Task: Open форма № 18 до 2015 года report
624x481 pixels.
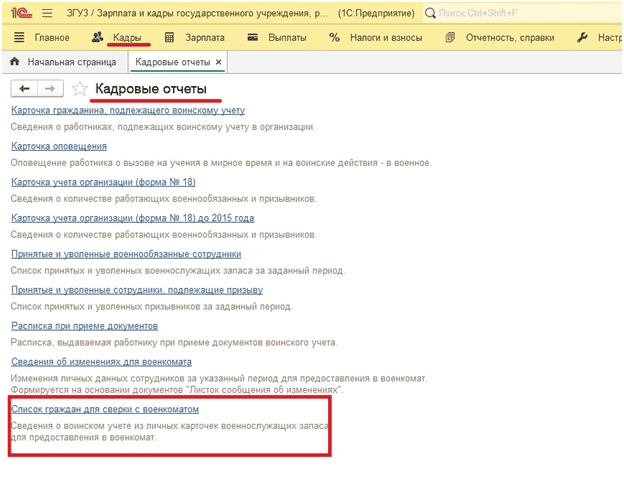Action: tap(133, 218)
